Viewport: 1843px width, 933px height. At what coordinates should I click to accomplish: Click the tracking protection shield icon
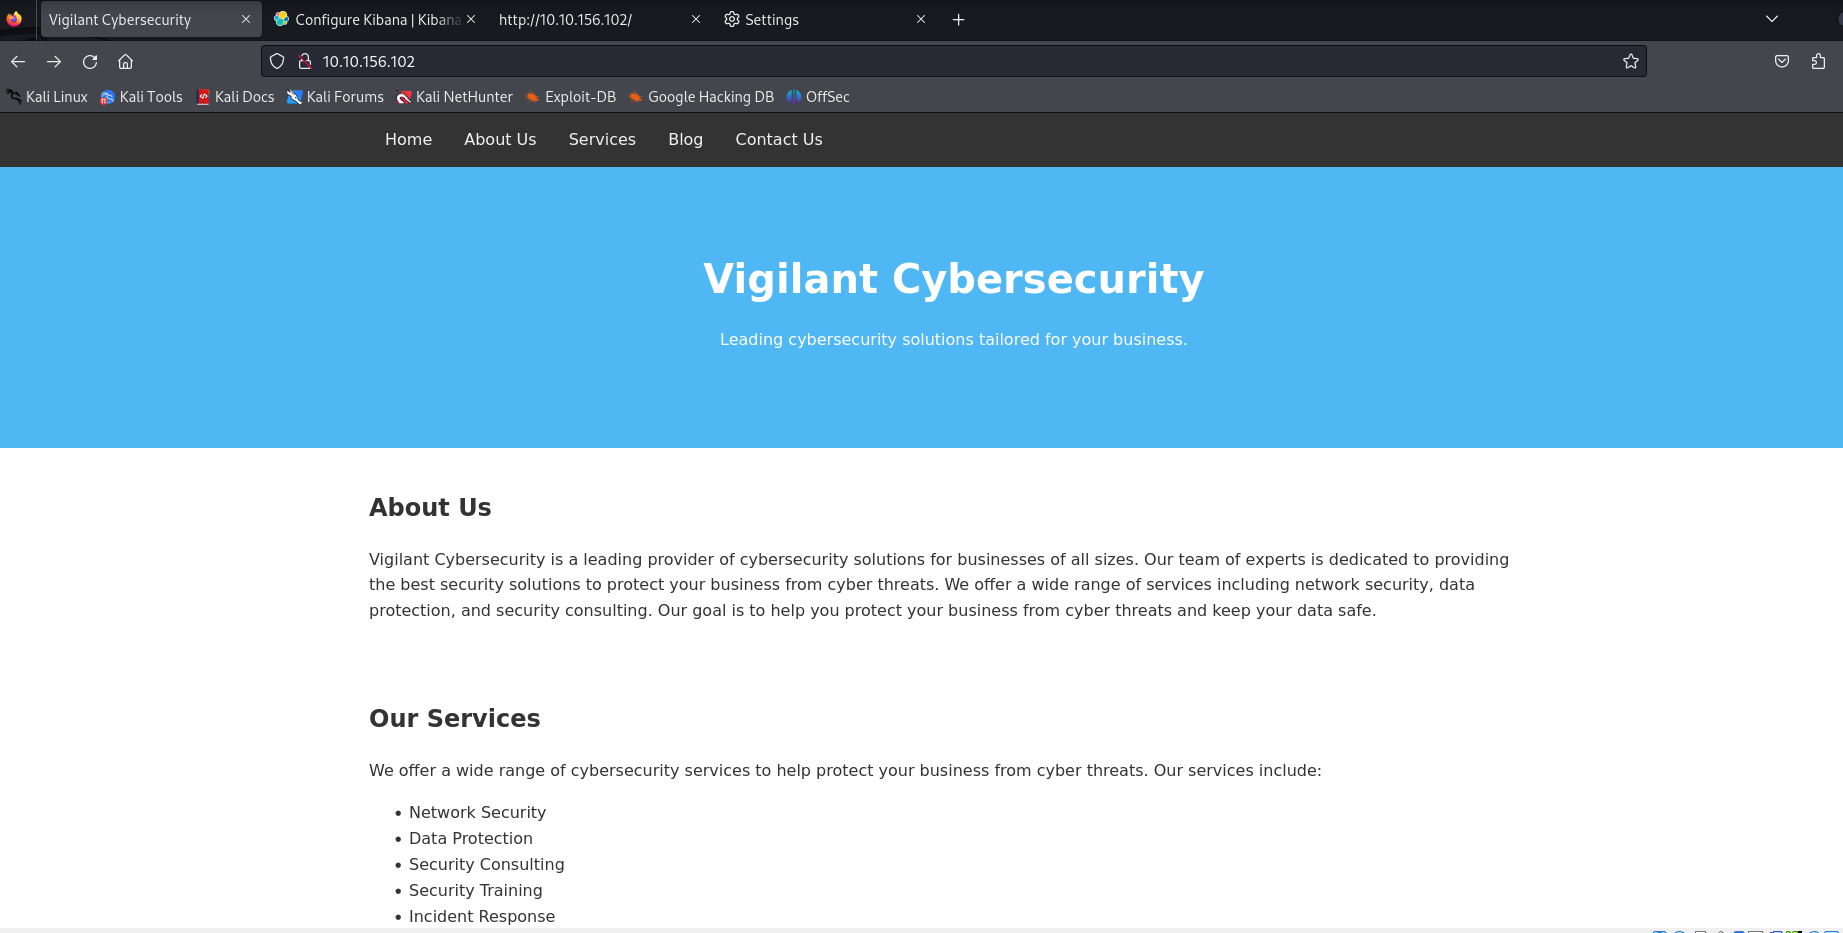click(277, 62)
